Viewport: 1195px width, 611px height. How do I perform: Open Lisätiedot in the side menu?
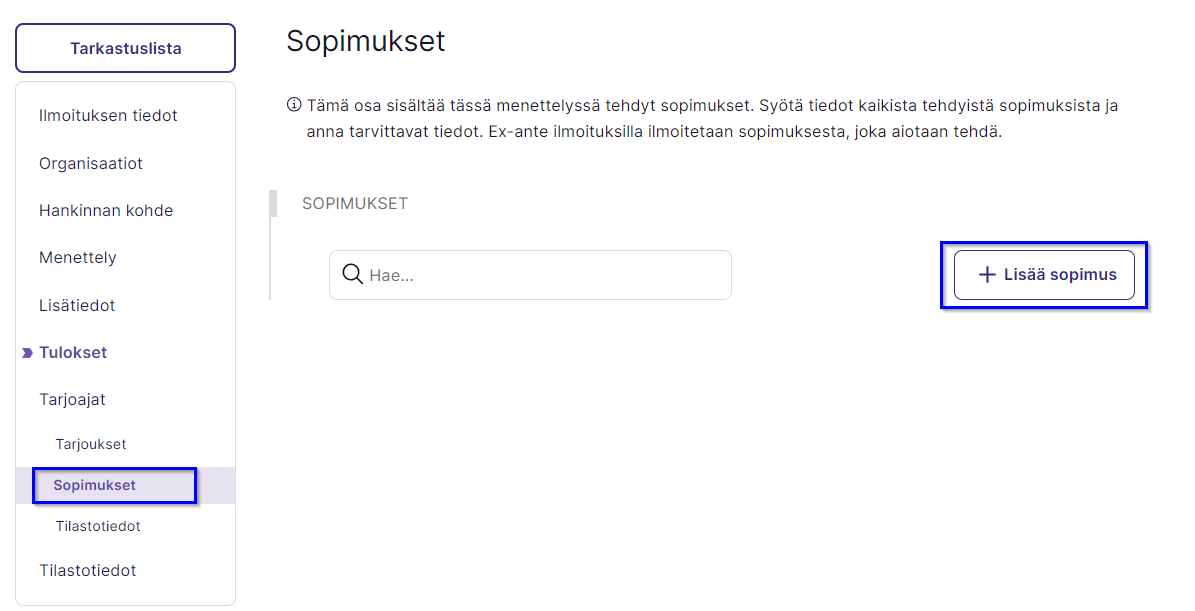point(77,306)
